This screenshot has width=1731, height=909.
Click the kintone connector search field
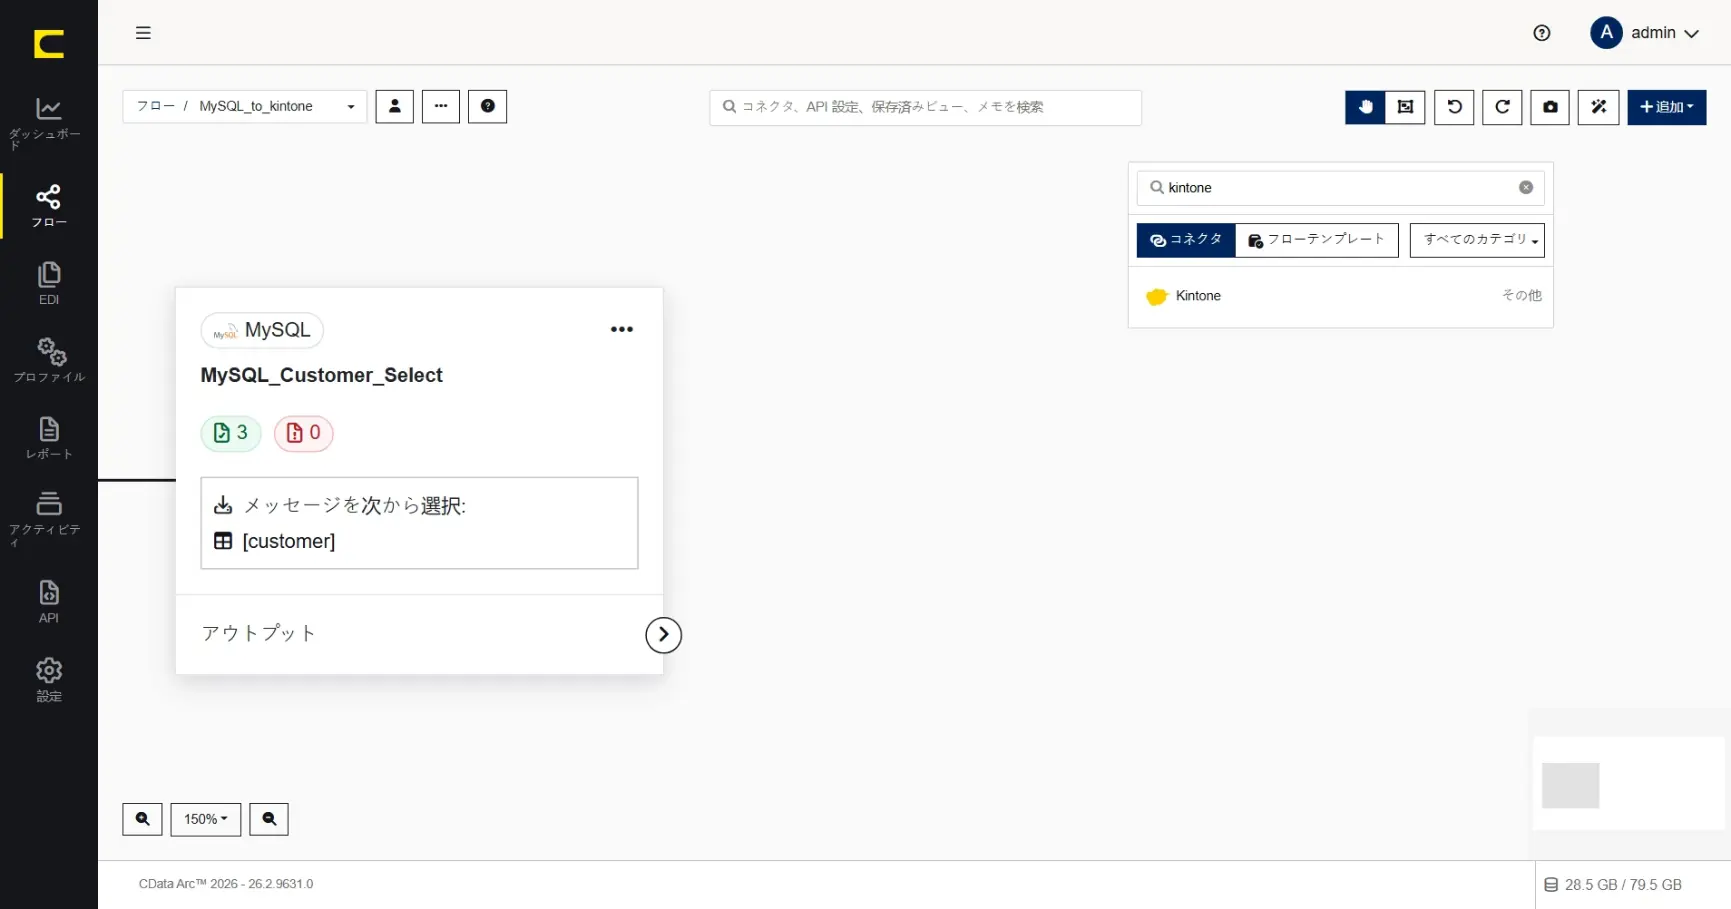[x=1340, y=188]
